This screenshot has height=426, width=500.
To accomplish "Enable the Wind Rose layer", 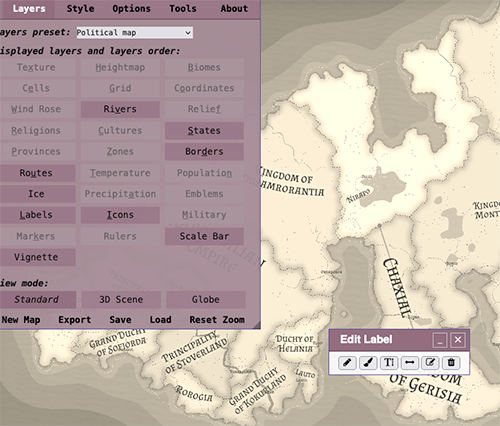I will pyautogui.click(x=36, y=109).
